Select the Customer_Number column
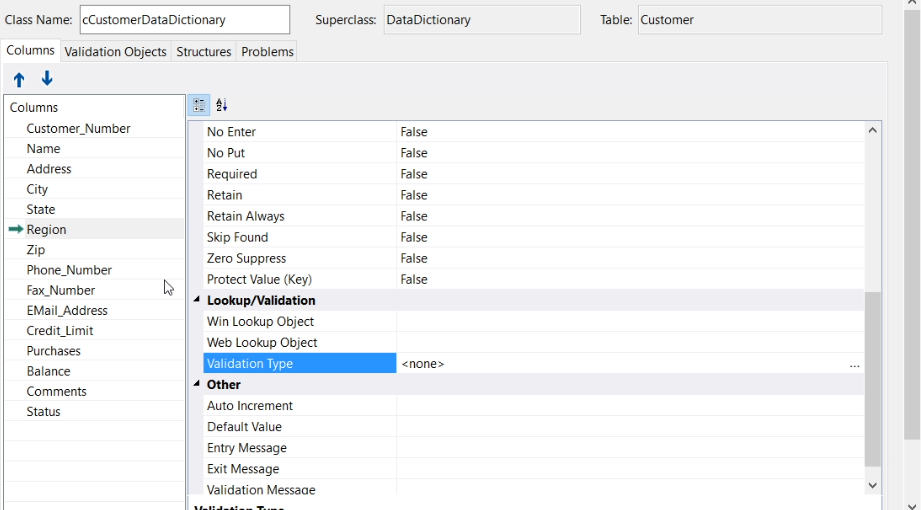The image size is (921, 510). 78,128
